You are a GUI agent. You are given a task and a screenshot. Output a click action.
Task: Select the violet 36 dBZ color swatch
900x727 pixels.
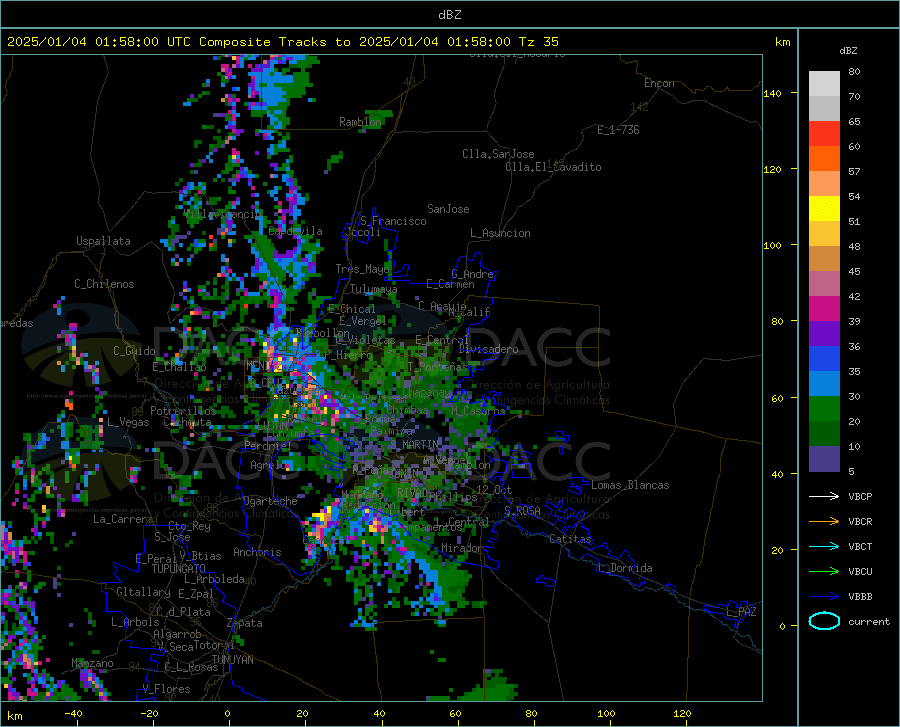(824, 334)
